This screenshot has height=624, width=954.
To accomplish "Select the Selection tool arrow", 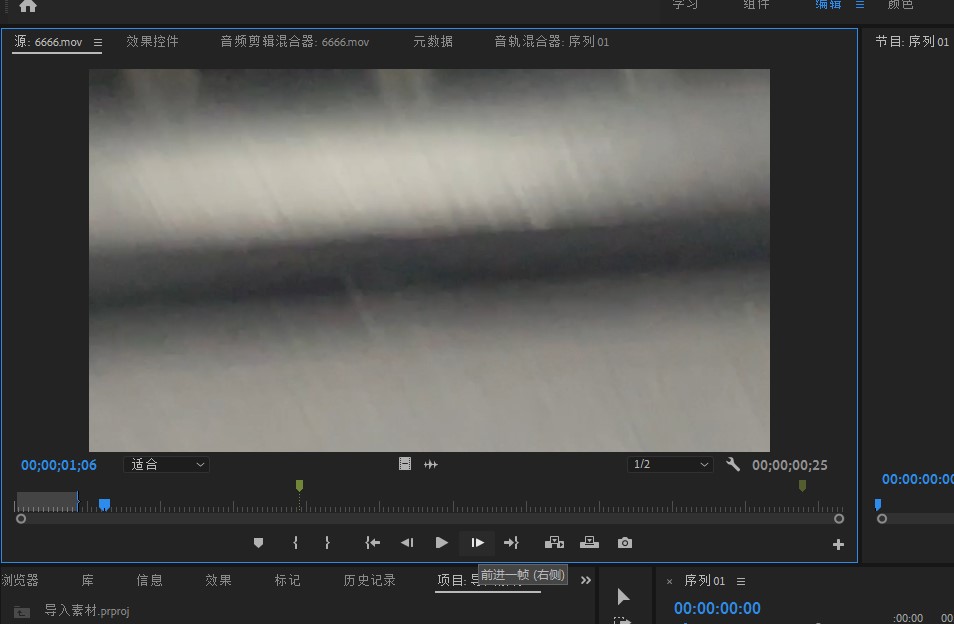I will [x=623, y=597].
